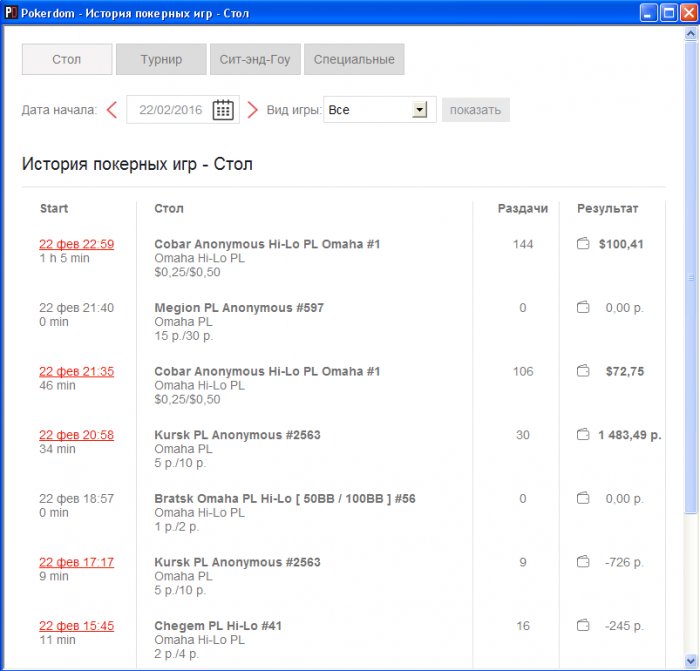Click wallet icon in Bratsk #56 row
The image size is (700, 671).
coord(583,498)
